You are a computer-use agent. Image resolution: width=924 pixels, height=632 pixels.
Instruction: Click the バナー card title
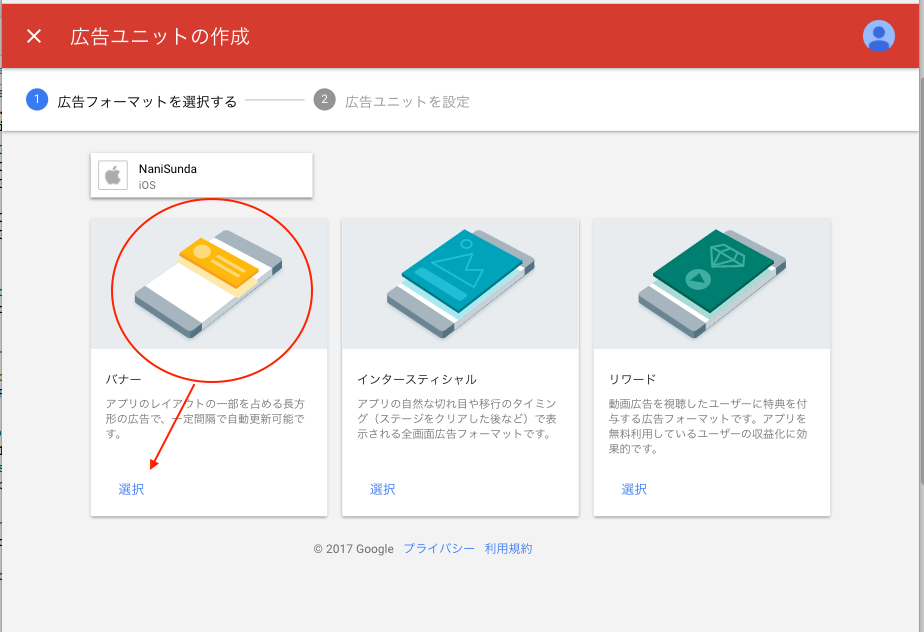pos(123,379)
